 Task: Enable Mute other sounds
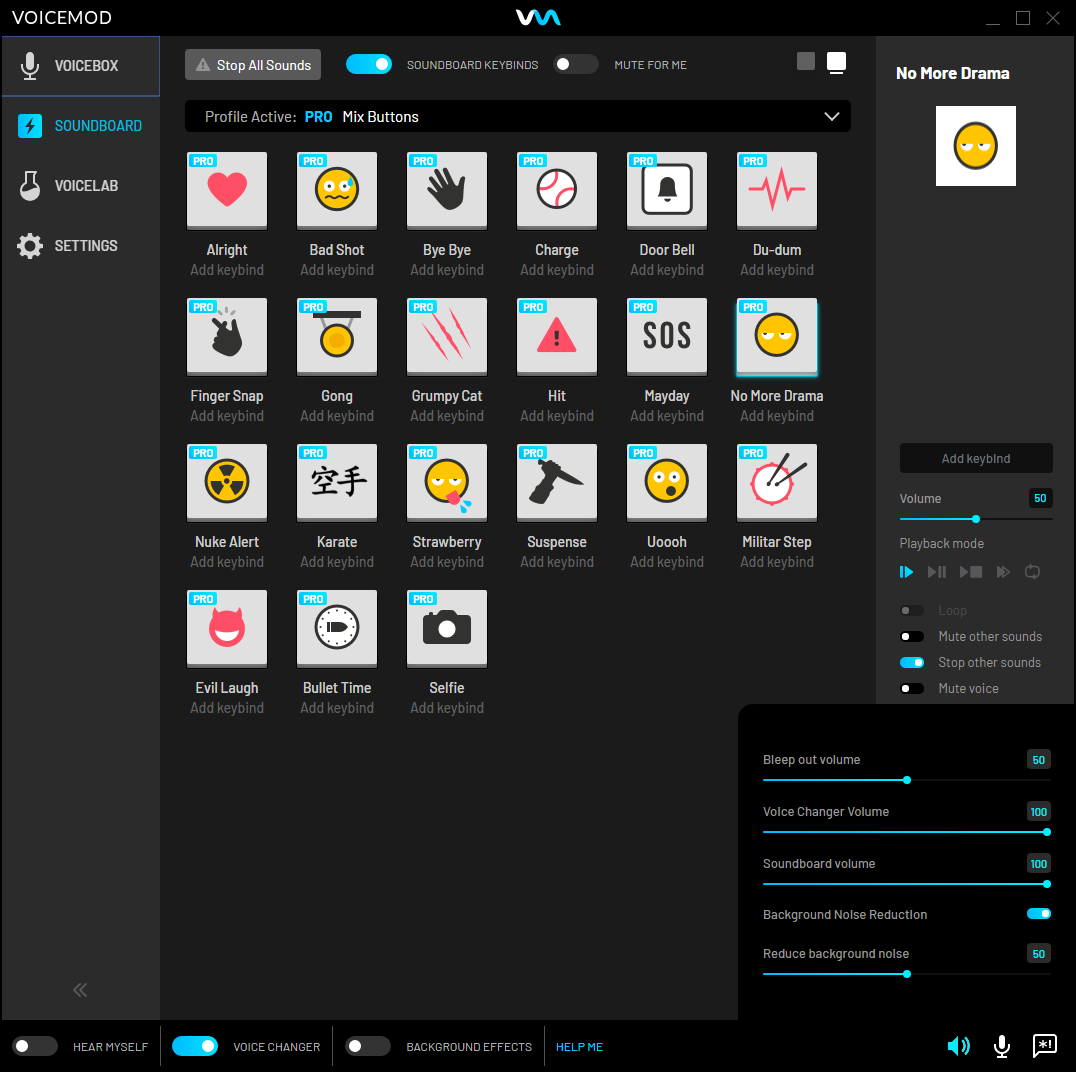click(x=911, y=636)
